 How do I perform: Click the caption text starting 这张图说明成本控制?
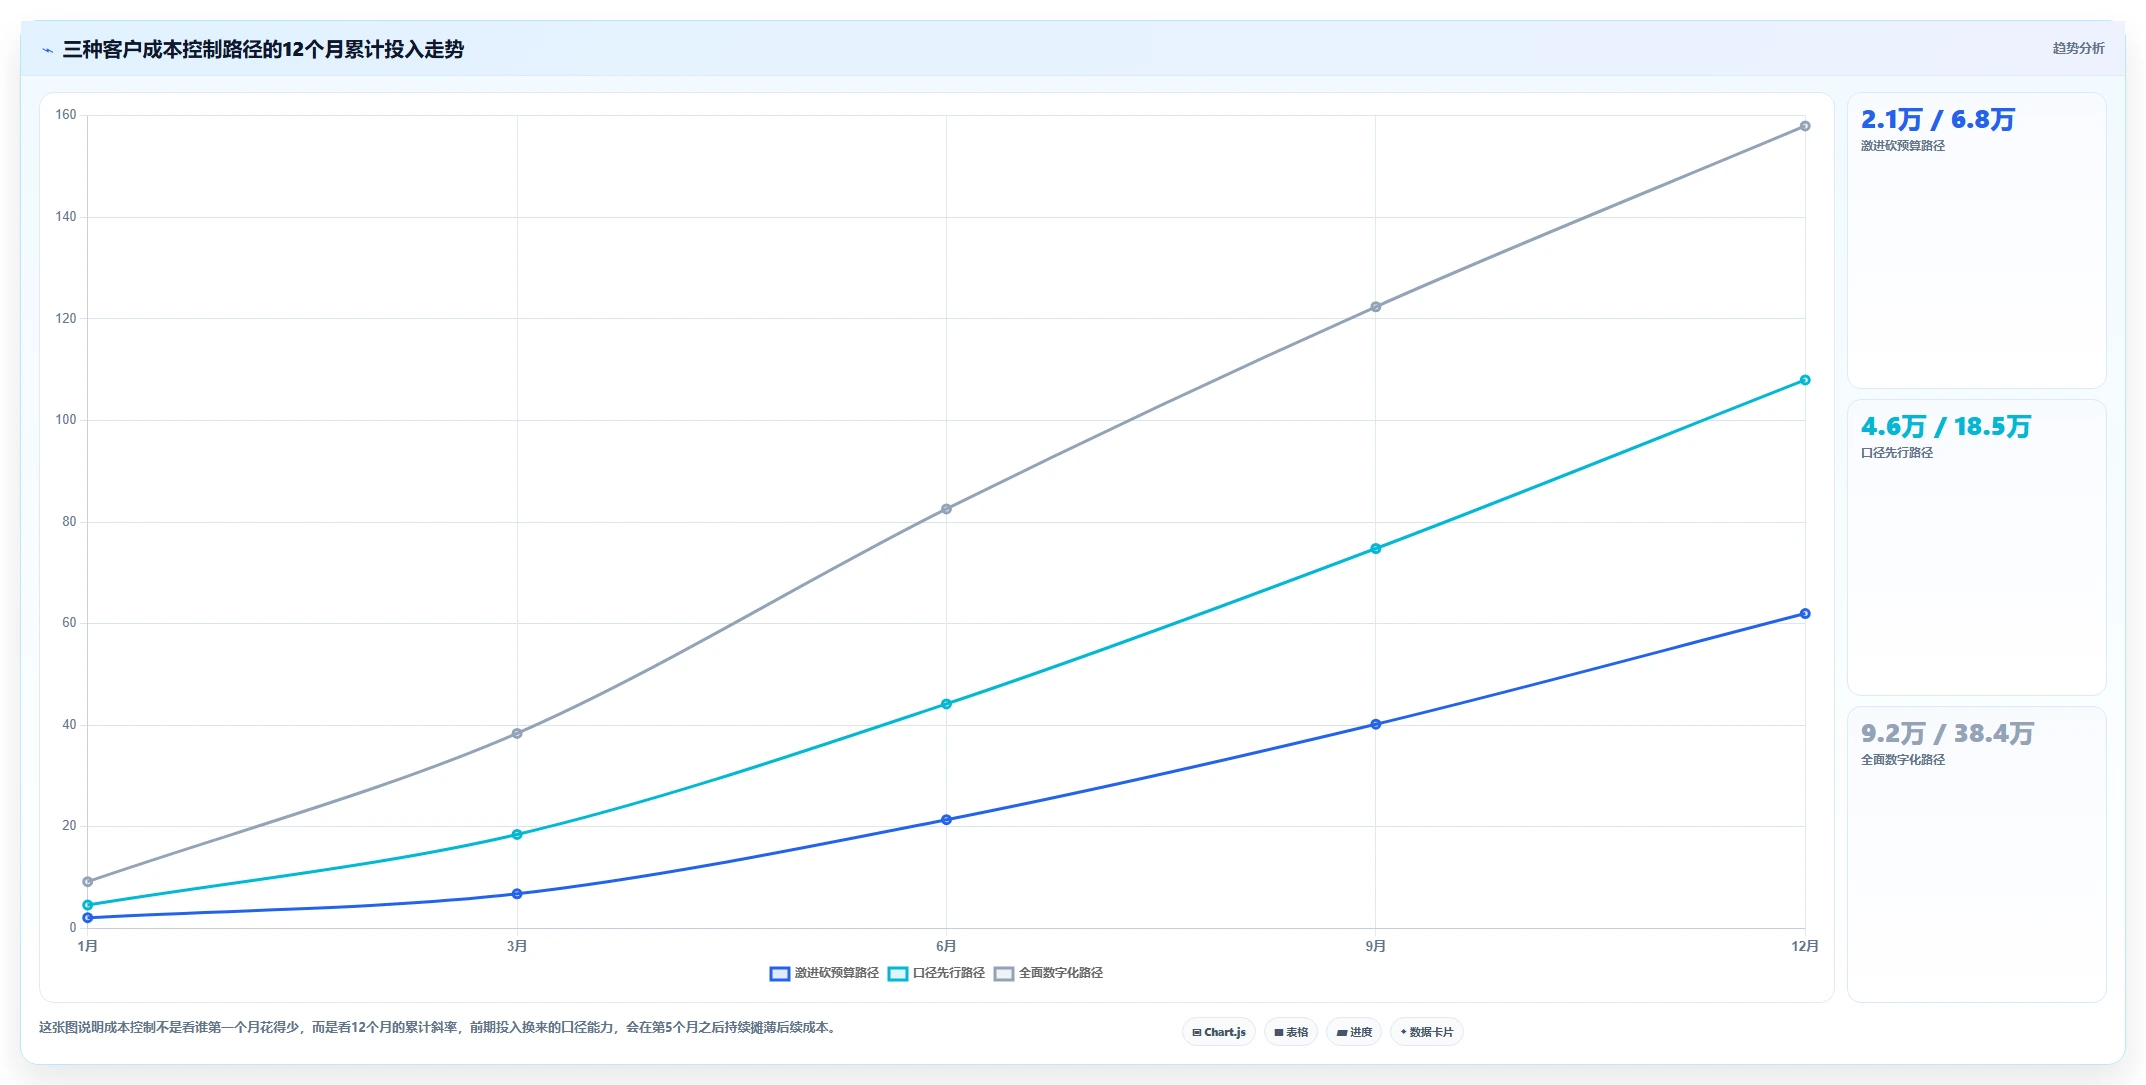[438, 1027]
